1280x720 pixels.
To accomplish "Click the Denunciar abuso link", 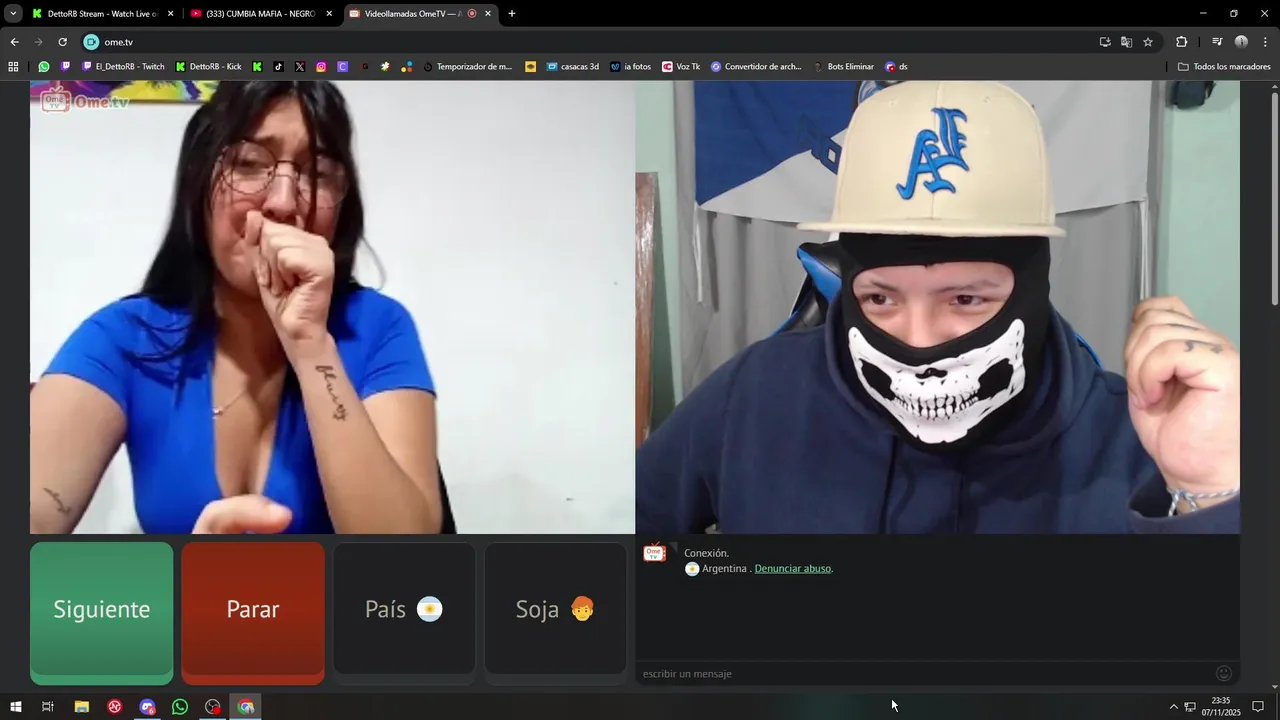I will [x=793, y=569].
